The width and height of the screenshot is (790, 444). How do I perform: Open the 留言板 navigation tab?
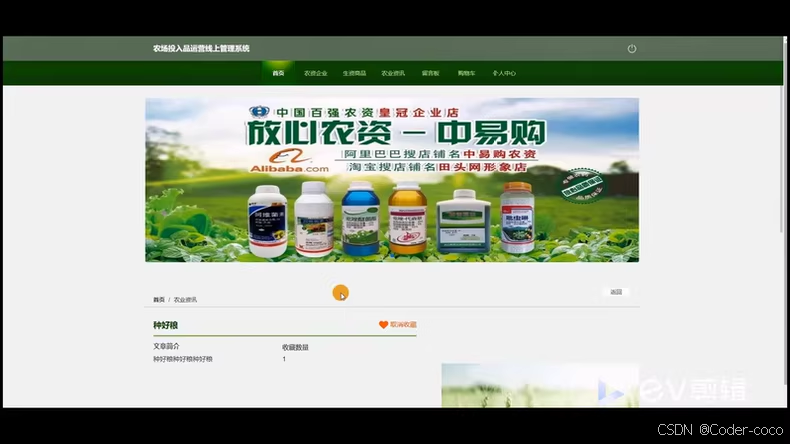pyautogui.click(x=430, y=73)
